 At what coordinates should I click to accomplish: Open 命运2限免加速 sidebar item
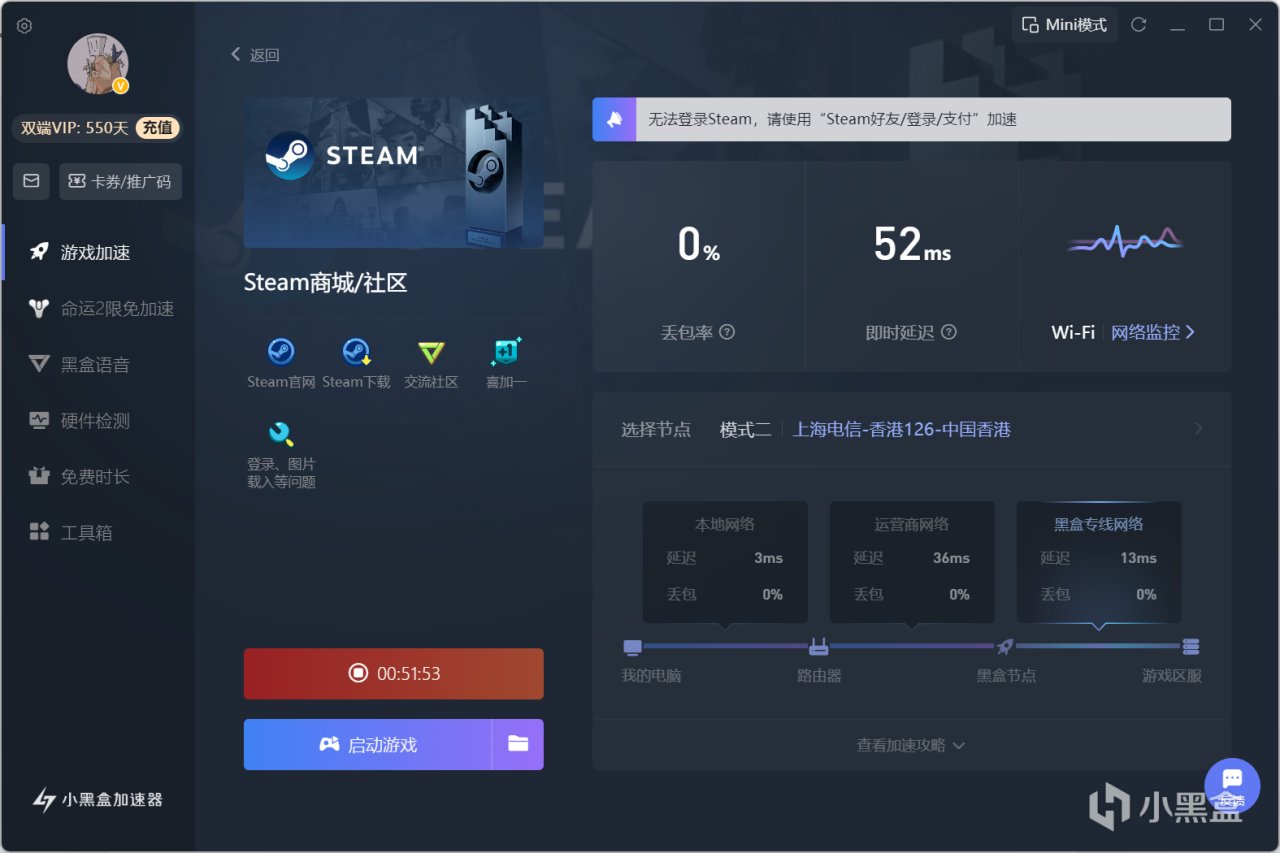(98, 308)
